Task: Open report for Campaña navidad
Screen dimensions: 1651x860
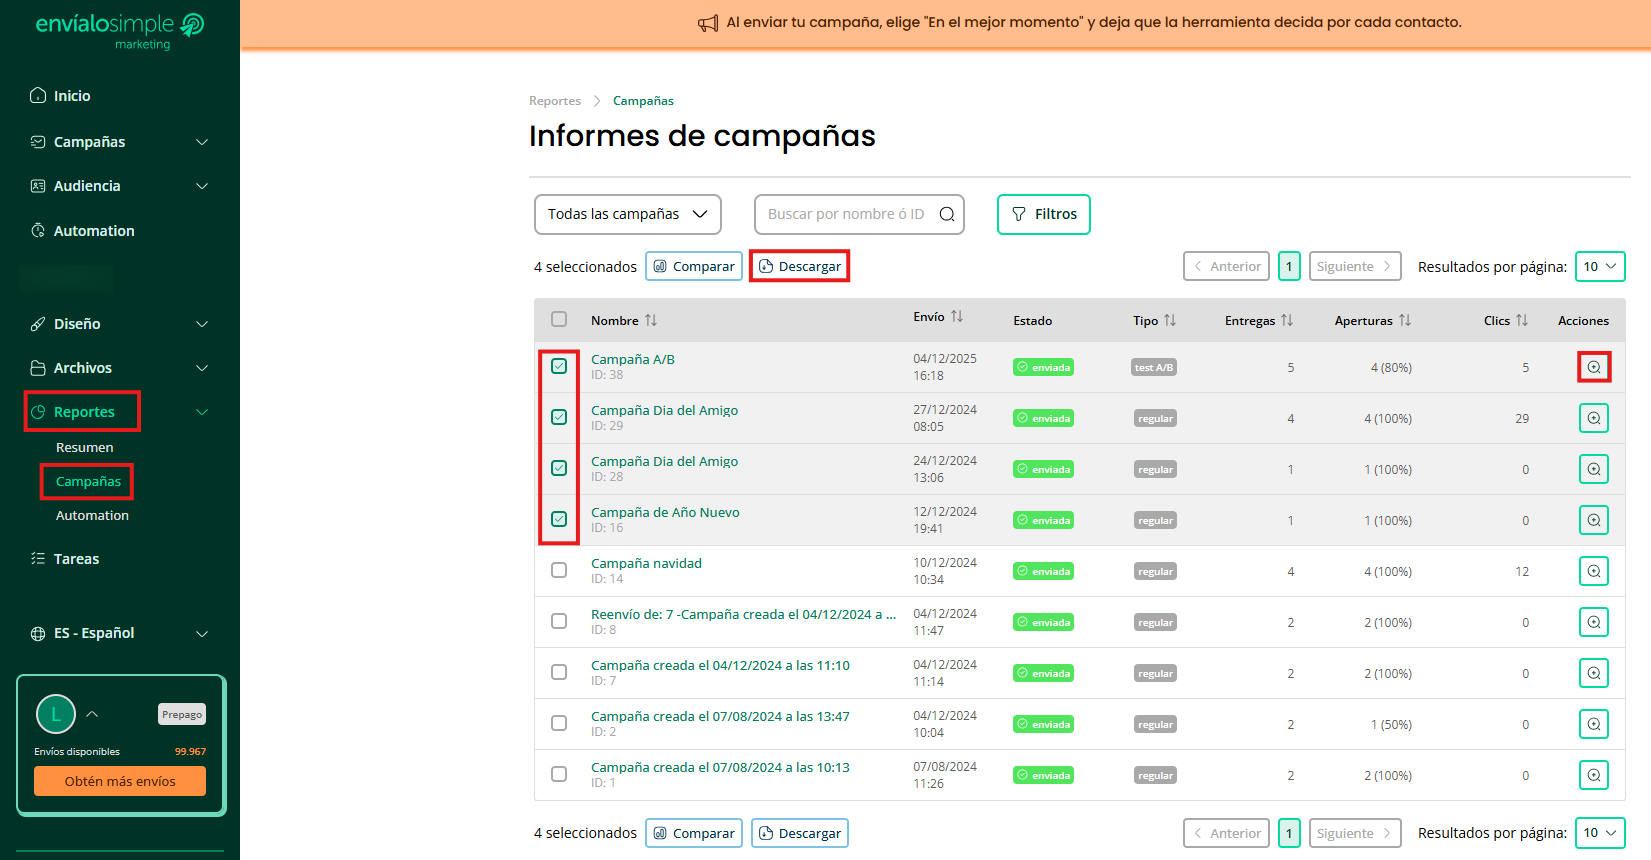Action: click(1594, 571)
